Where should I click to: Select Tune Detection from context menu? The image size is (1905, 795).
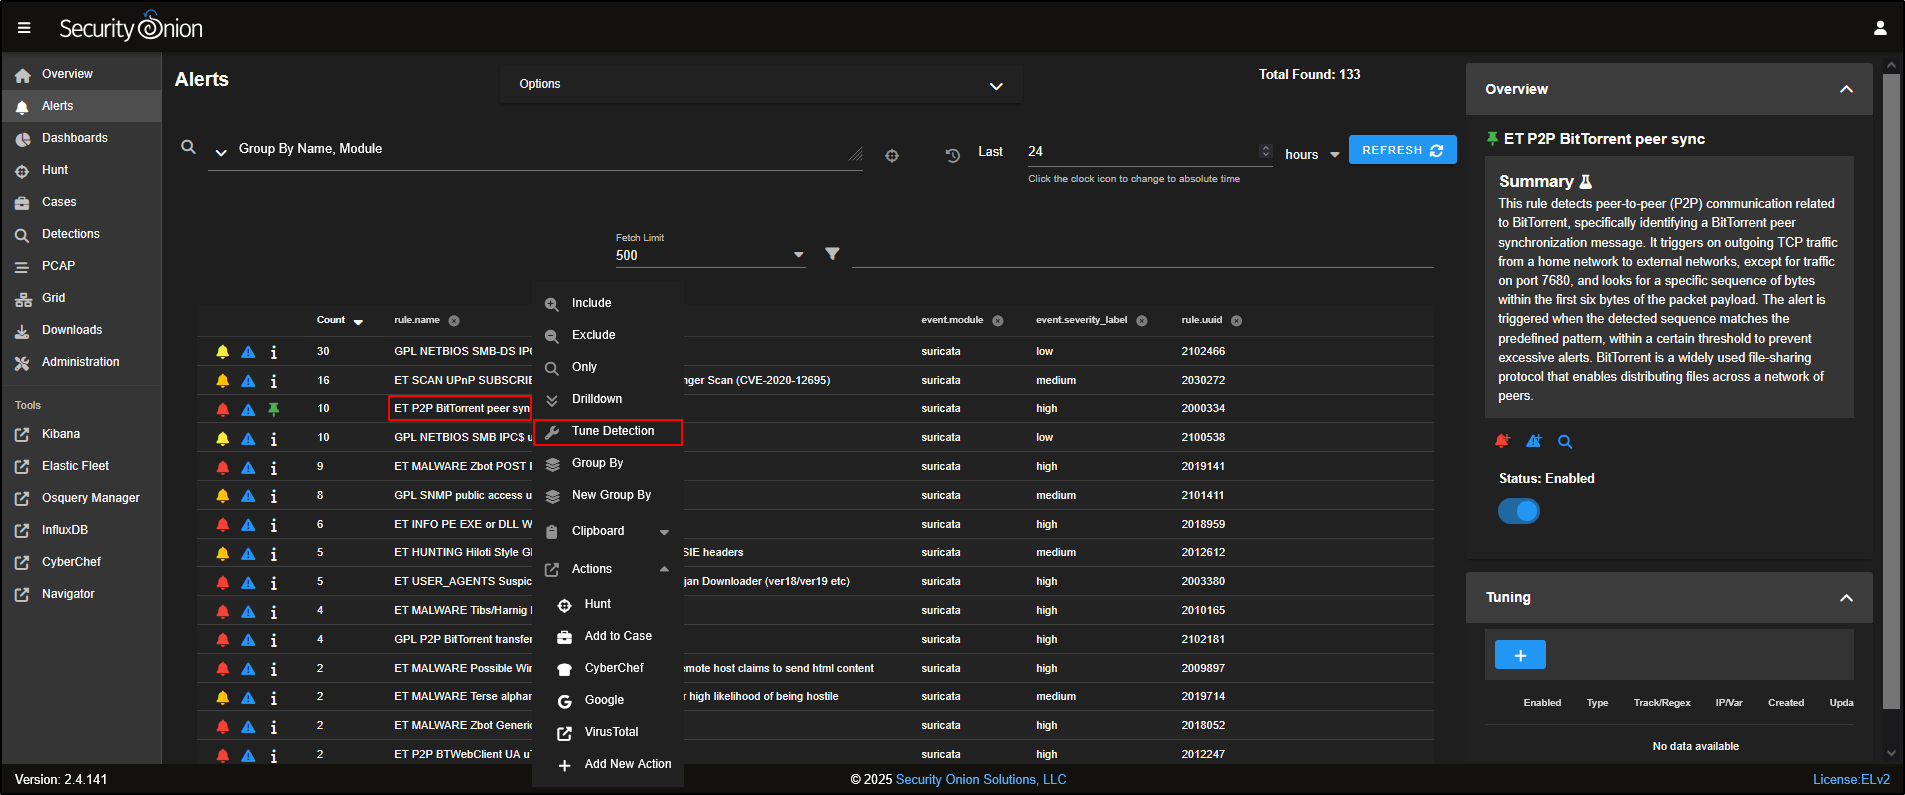point(612,431)
